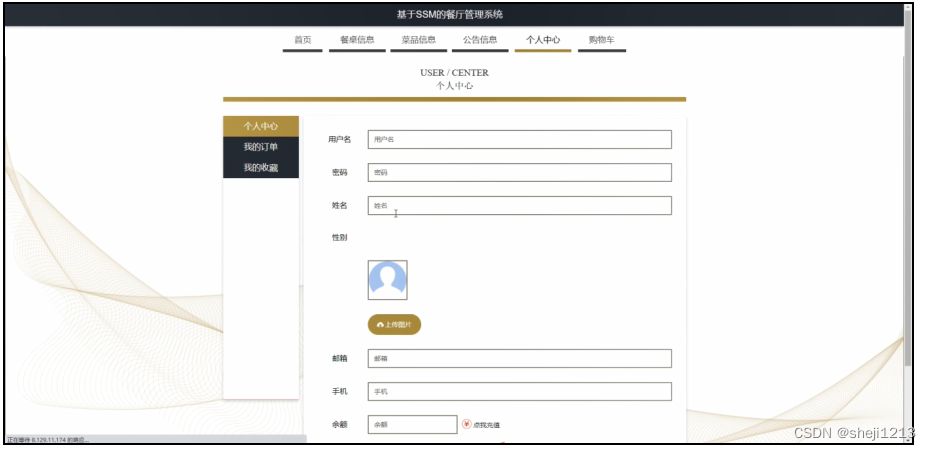Image resolution: width=931 pixels, height=450 pixels.
Task: Click the 邮箱 input field
Action: coord(520,359)
